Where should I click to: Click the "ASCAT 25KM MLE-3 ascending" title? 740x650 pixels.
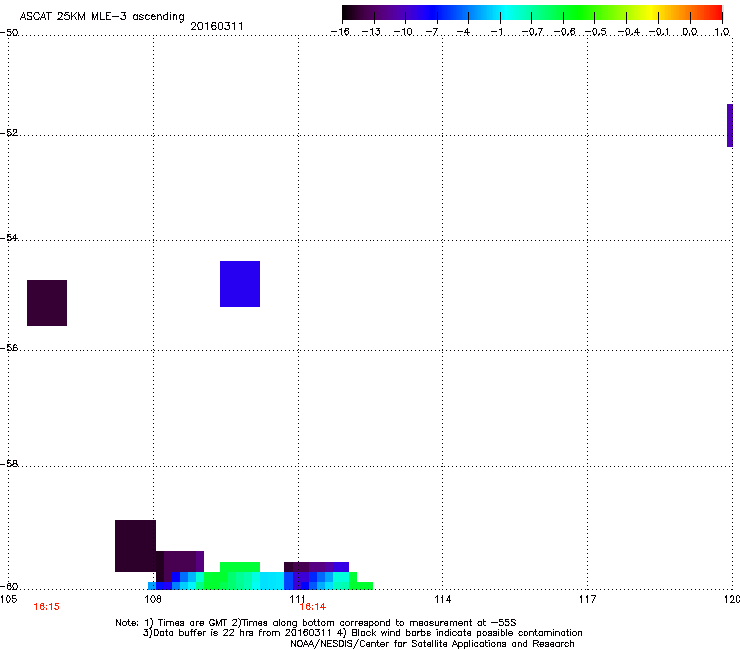click(102, 17)
